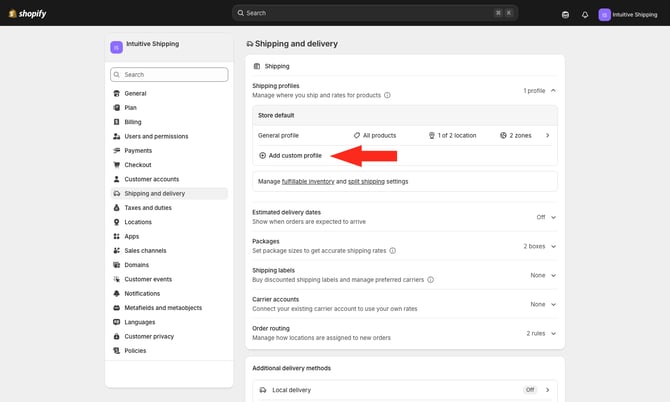
Task: Click the Shipping and delivery truck icon in the sidebar
Action: coord(116,194)
